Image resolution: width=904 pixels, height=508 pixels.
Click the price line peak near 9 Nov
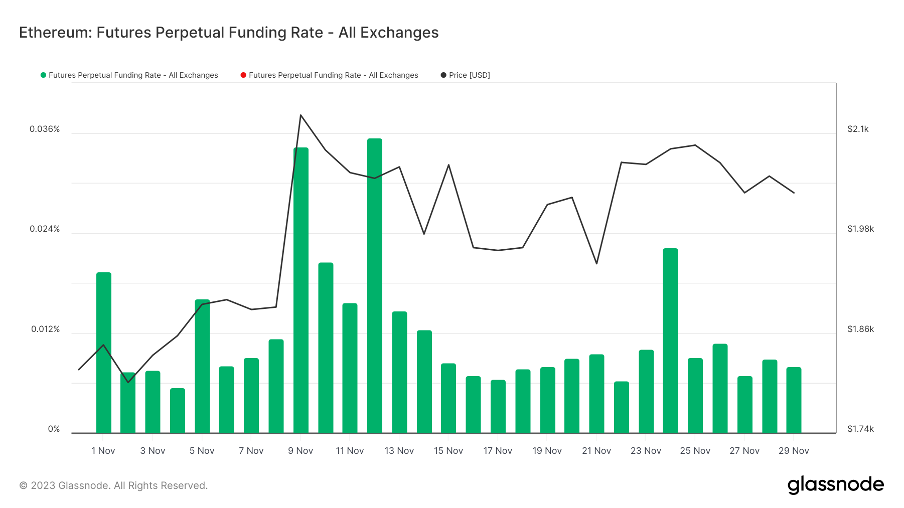point(301,115)
